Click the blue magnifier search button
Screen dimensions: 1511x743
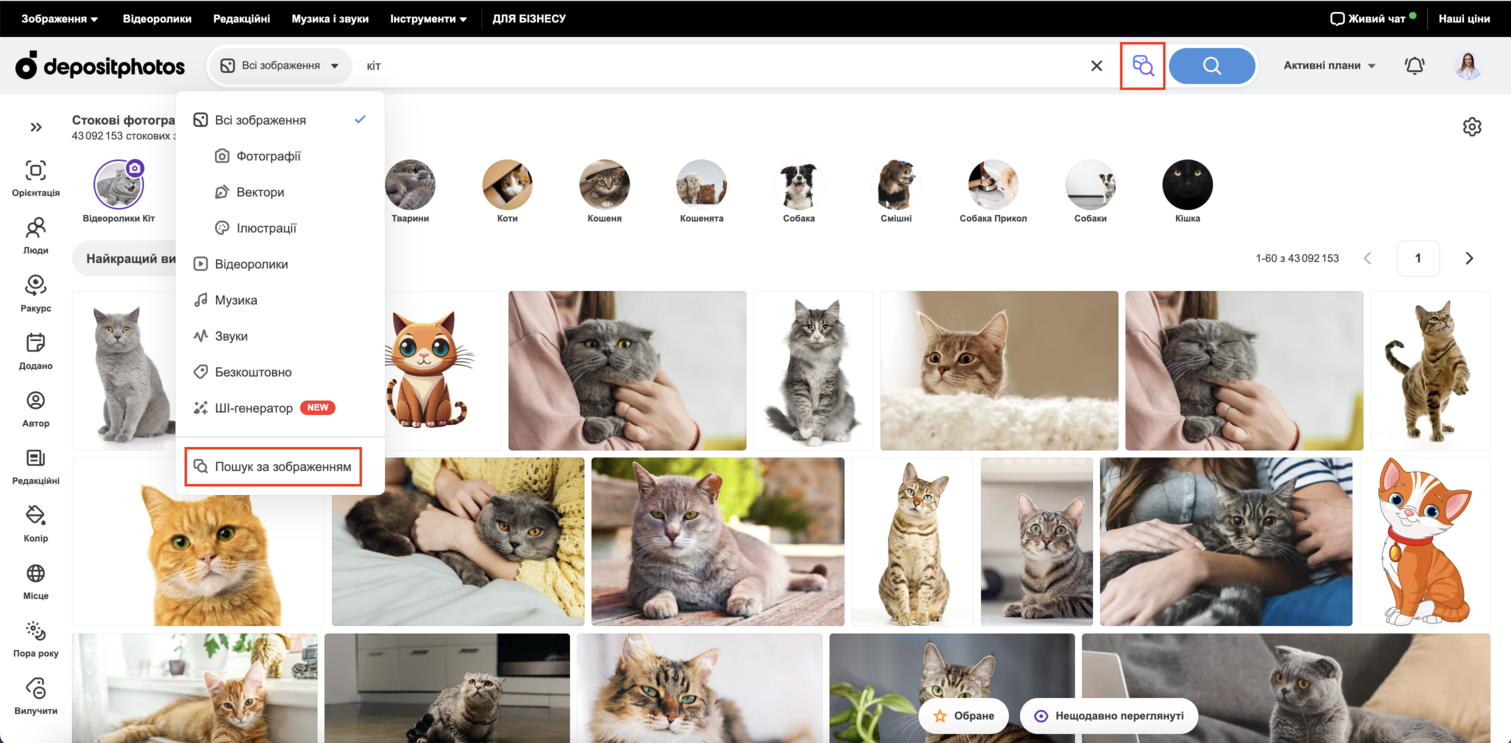(x=1212, y=66)
